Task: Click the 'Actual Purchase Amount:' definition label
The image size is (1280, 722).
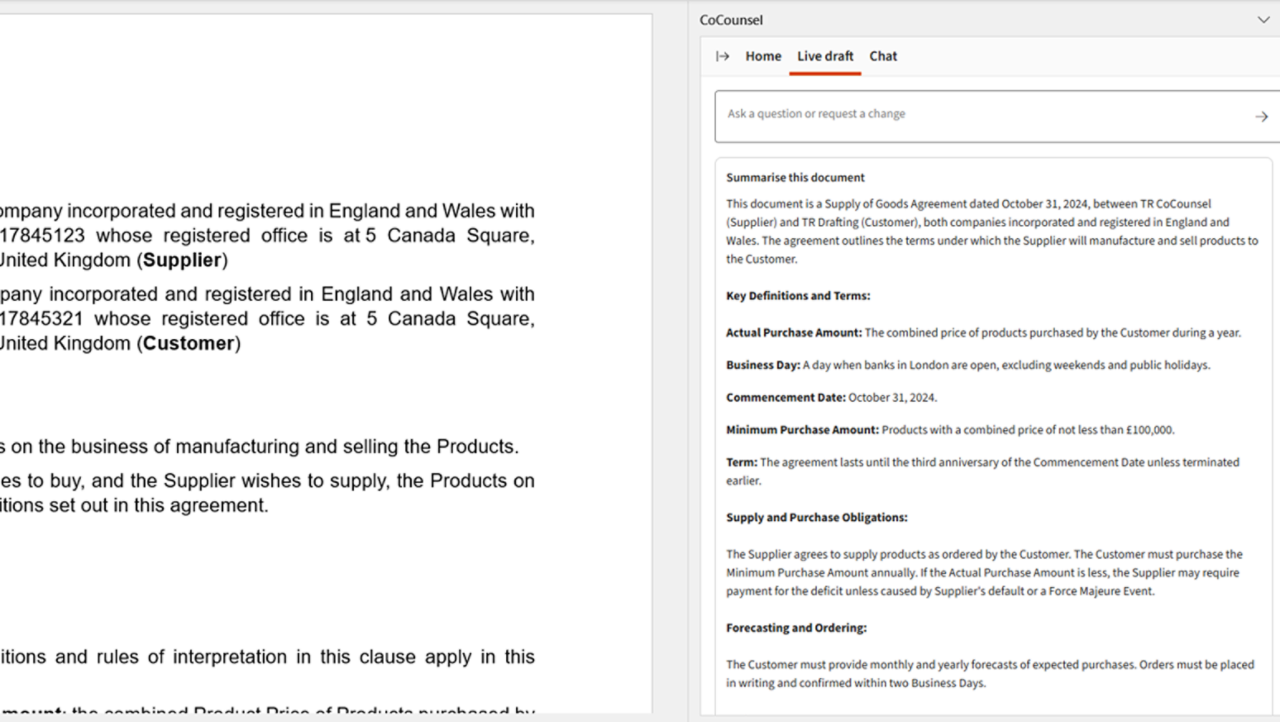Action: pyautogui.click(x=793, y=333)
